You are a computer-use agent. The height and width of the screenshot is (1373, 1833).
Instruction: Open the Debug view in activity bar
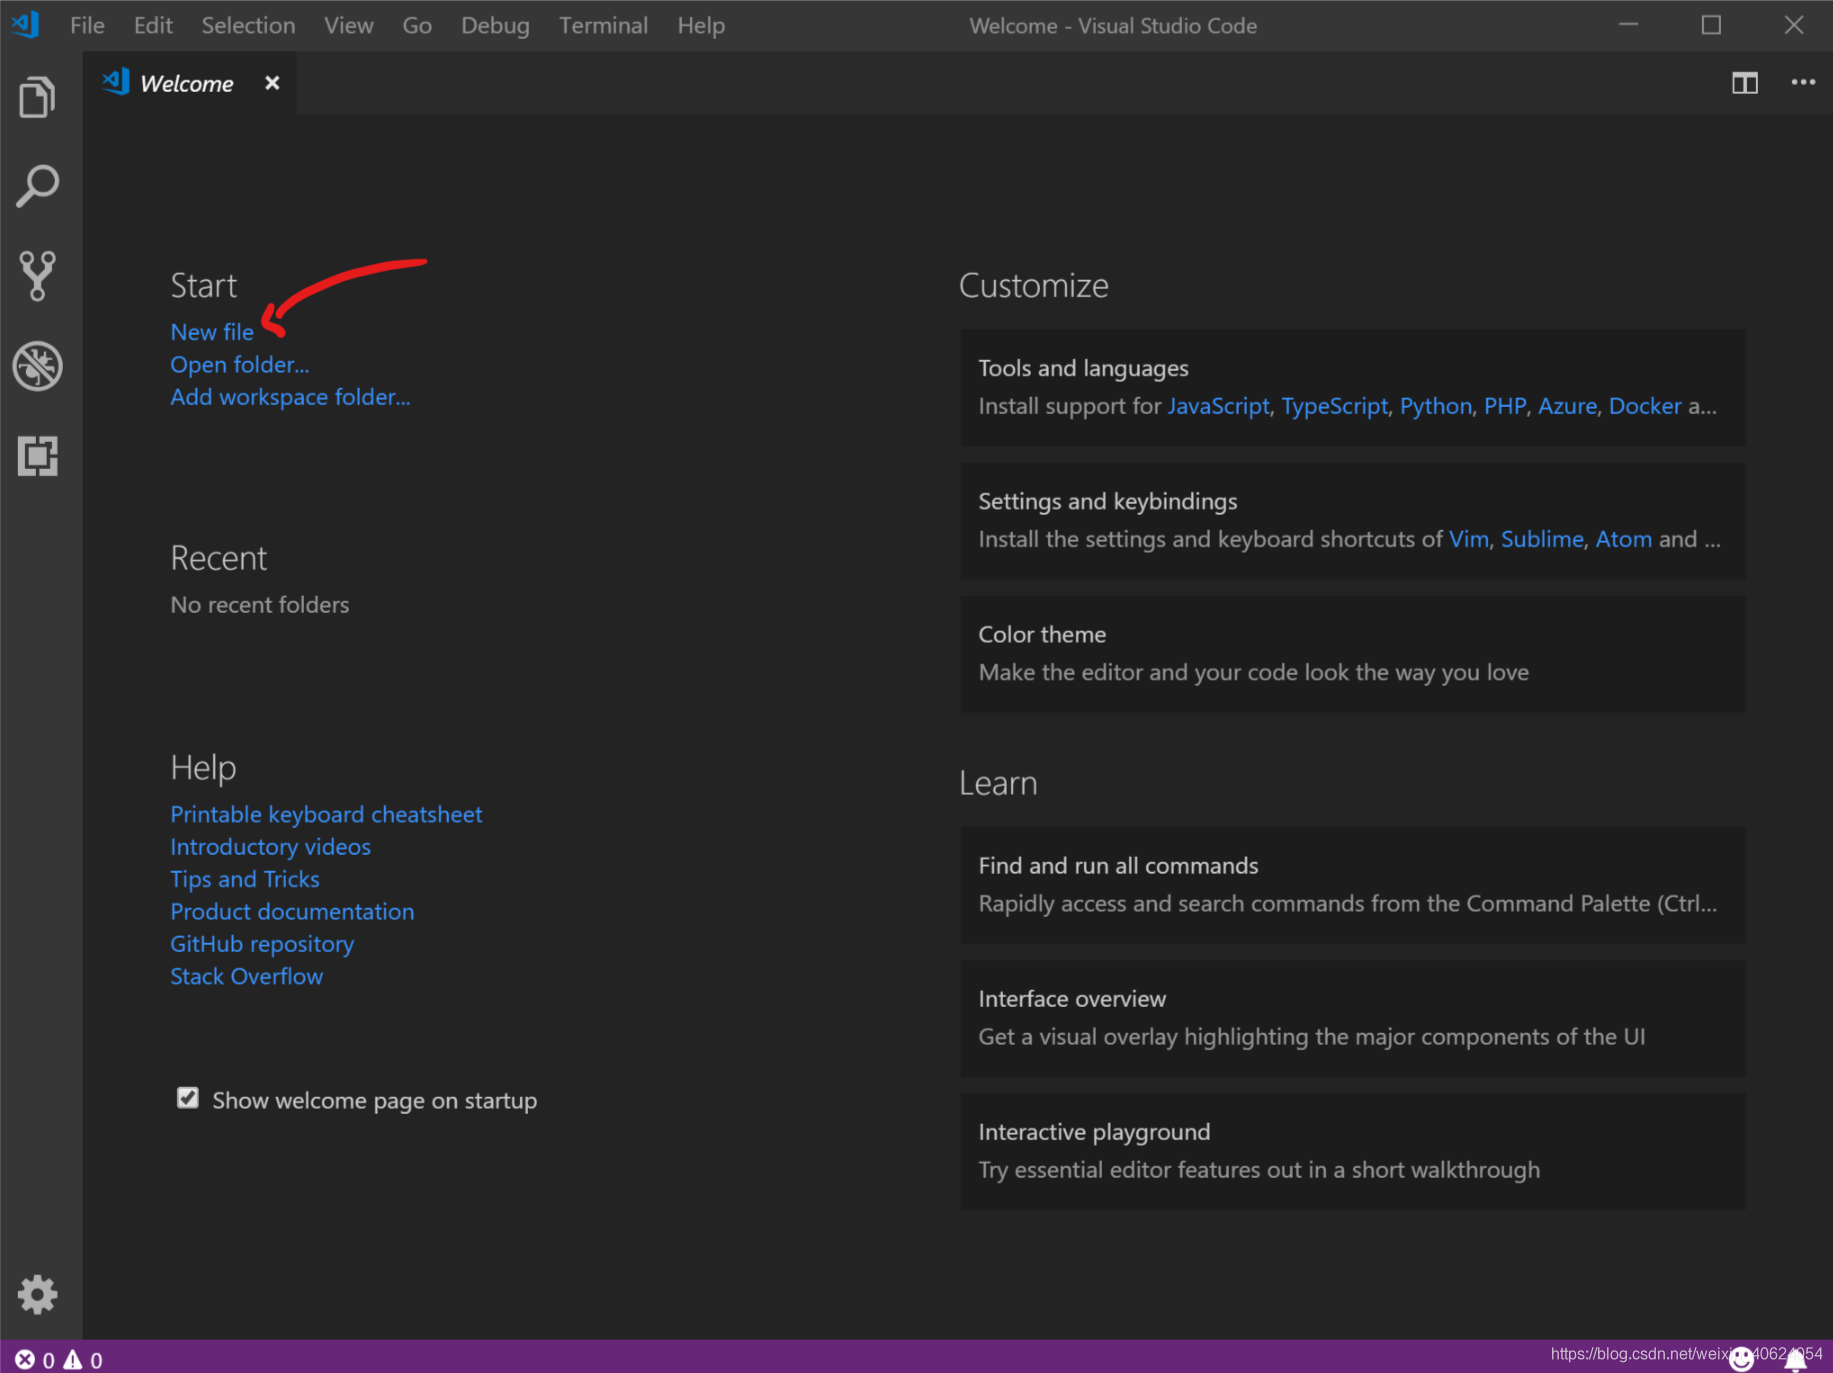[38, 366]
